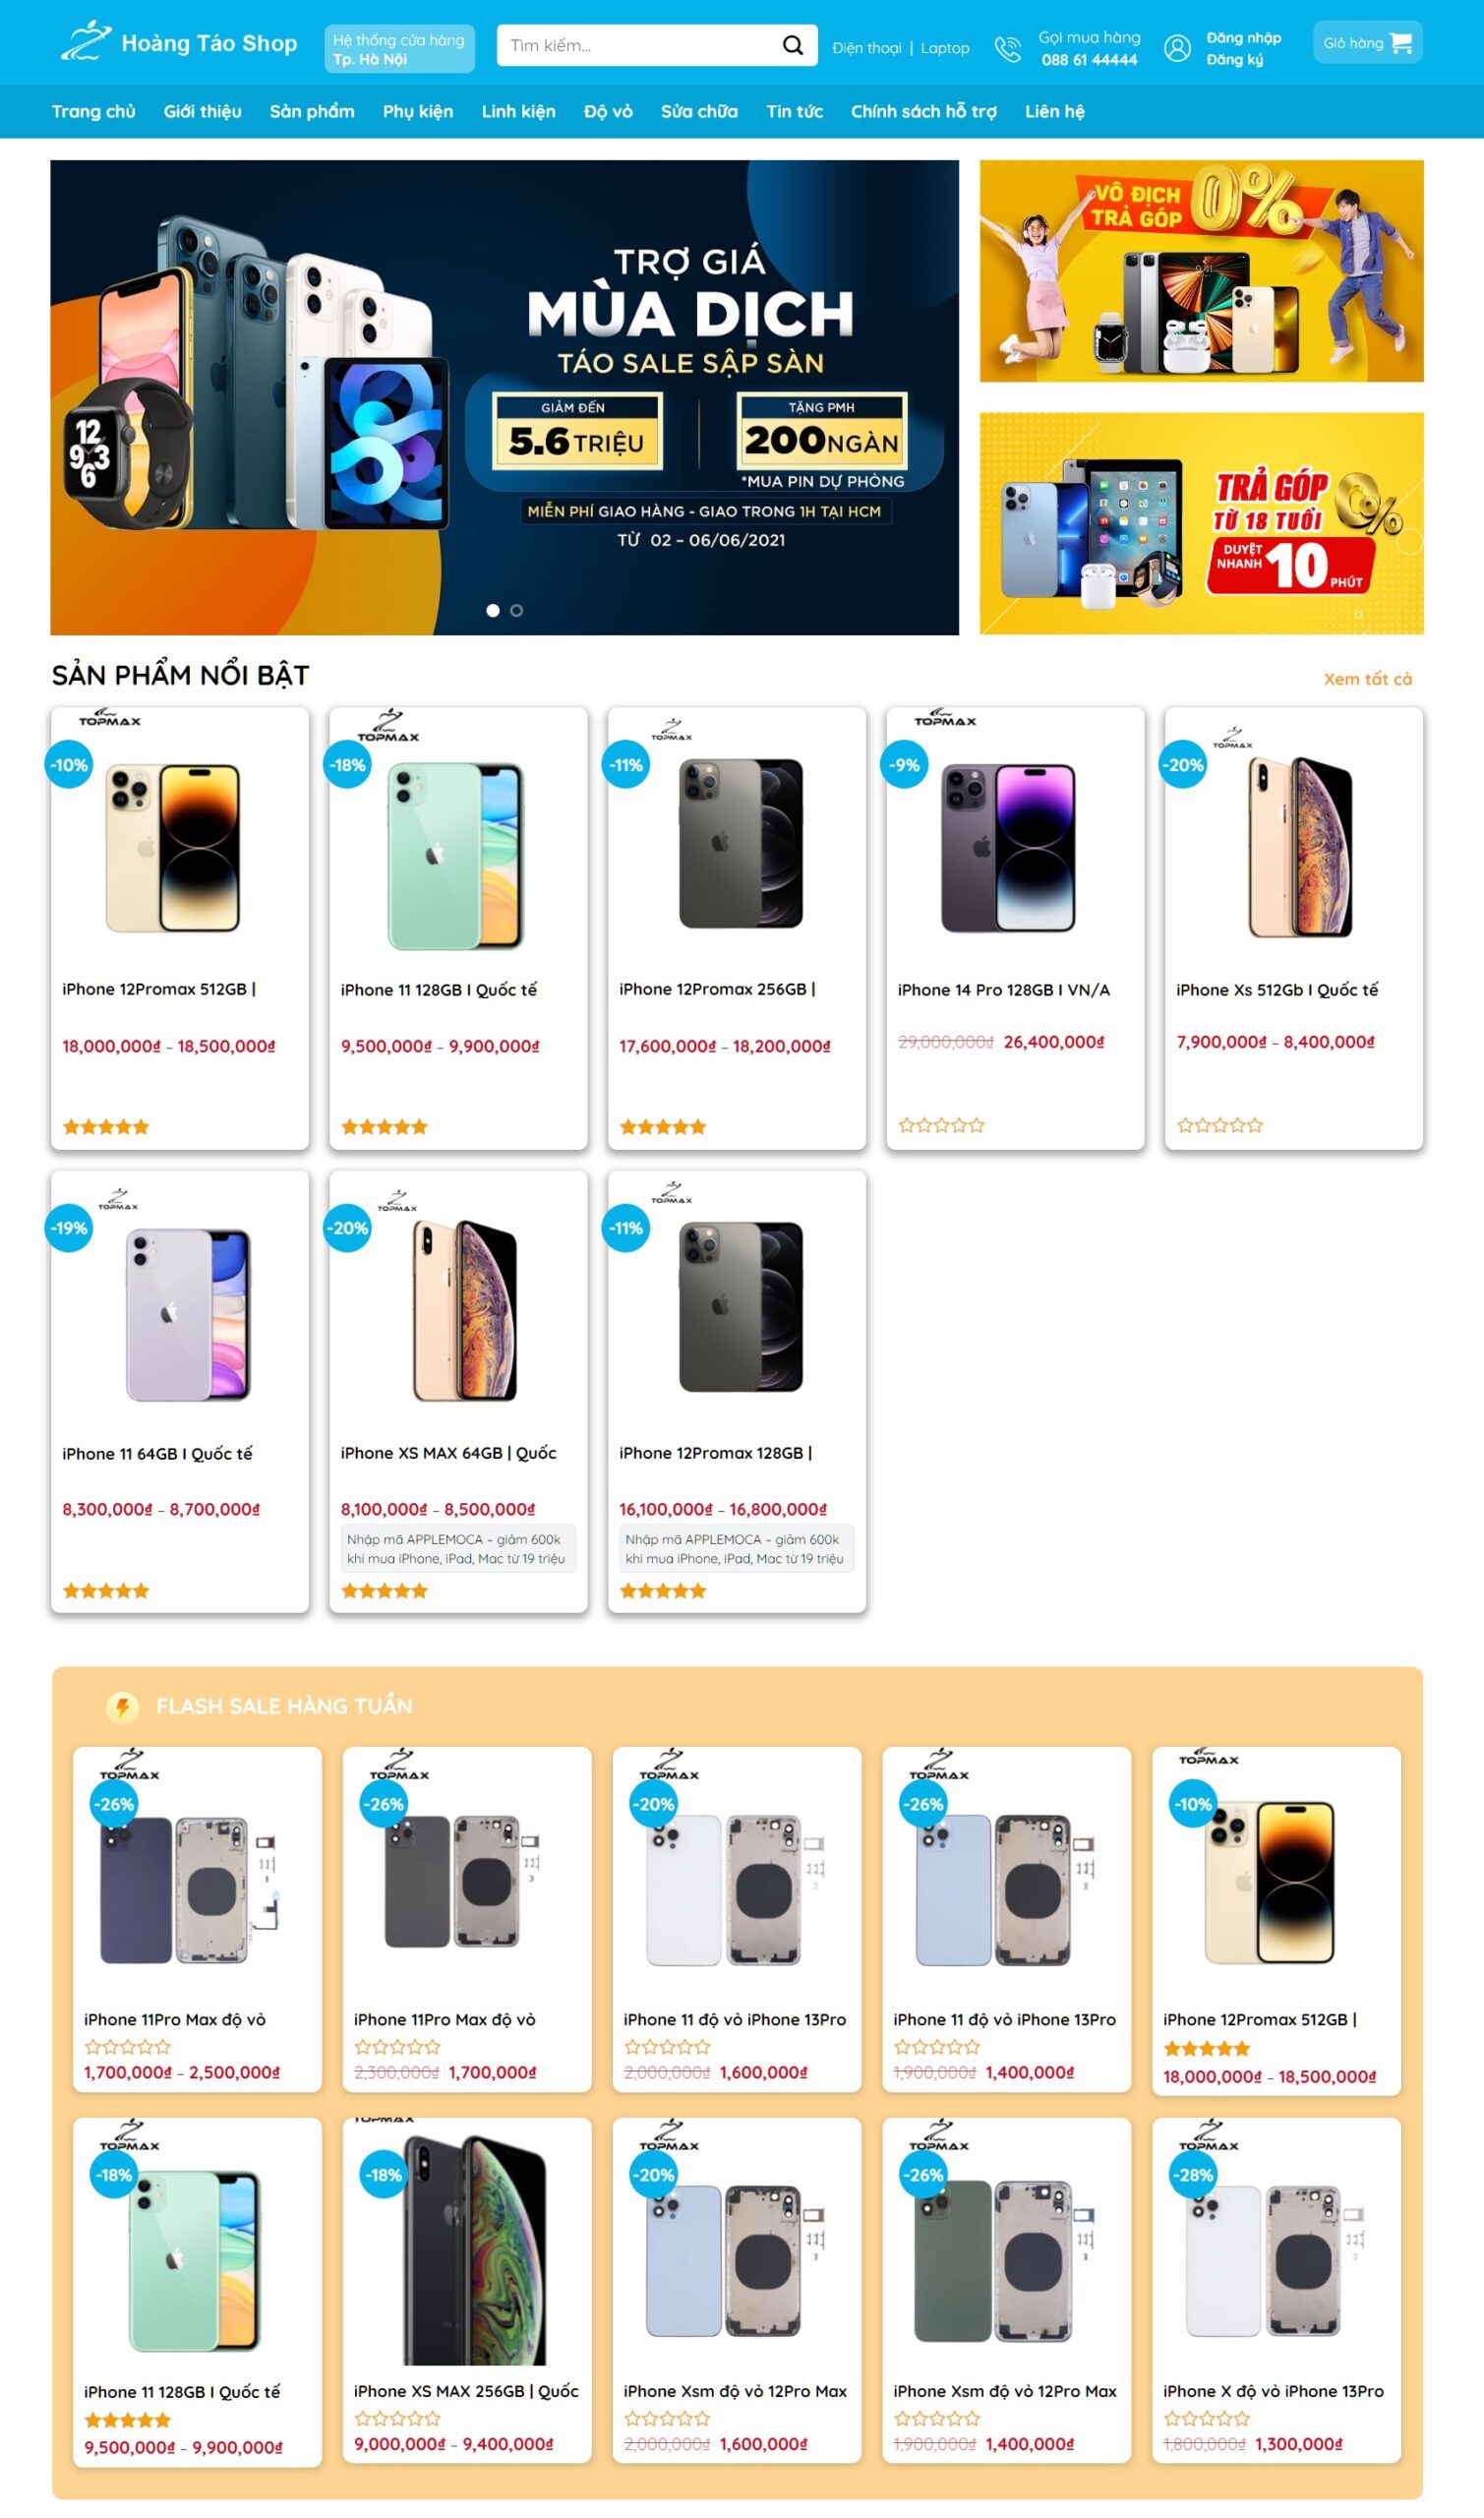Click the flash sale lightning icon
Screen dimensions: 1484x2518
[x=123, y=1706]
